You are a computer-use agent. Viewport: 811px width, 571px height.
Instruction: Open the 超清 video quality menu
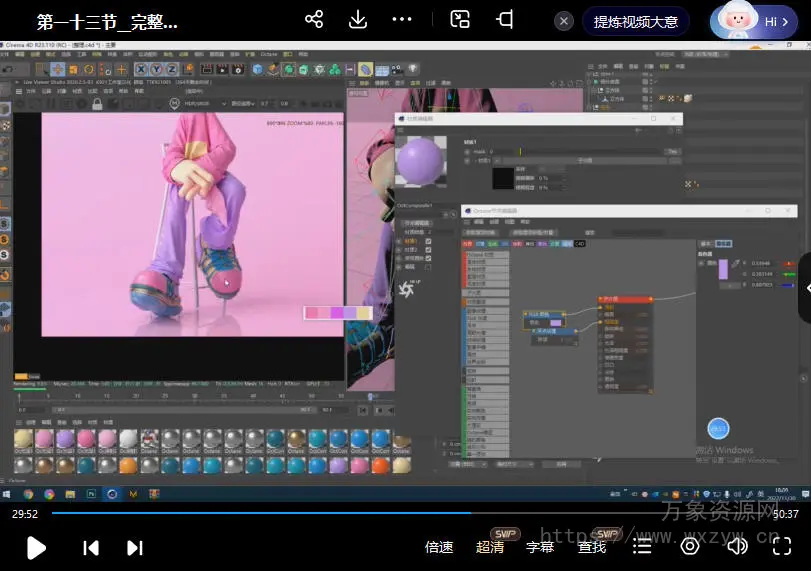pos(490,547)
